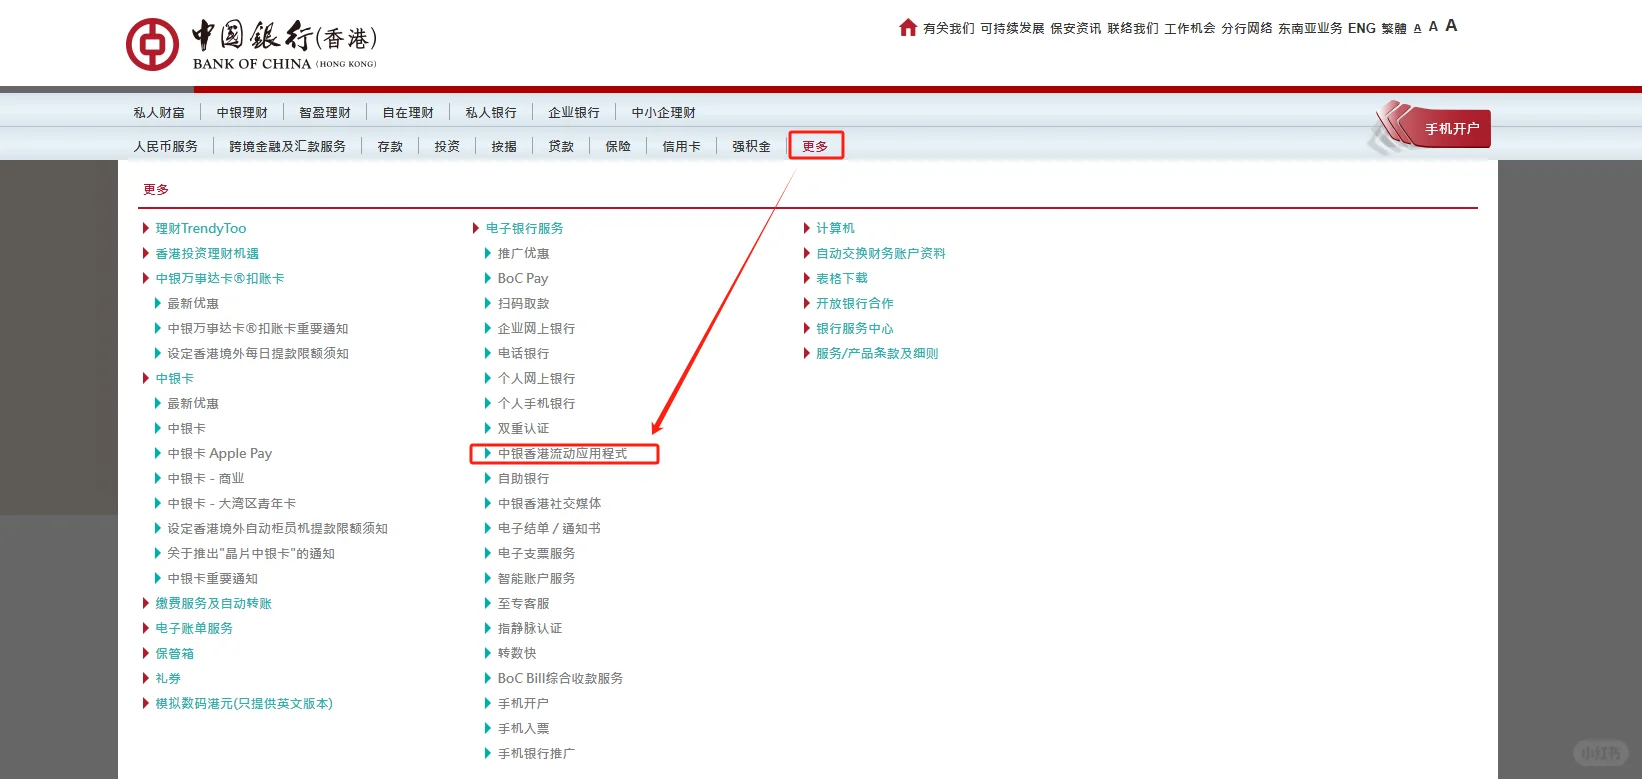Open the 自在理财 menu
Image resolution: width=1642 pixels, height=779 pixels.
point(408,113)
